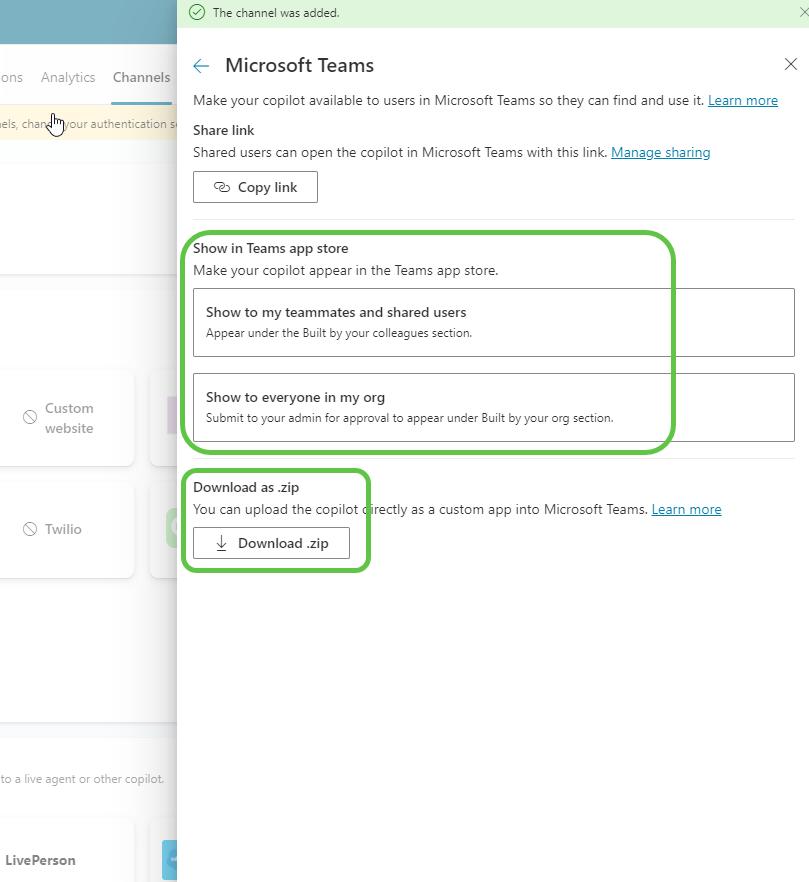Viewport: 809px width, 882px height.
Task: Click the green channel icon right of Twilio
Action: [171, 529]
